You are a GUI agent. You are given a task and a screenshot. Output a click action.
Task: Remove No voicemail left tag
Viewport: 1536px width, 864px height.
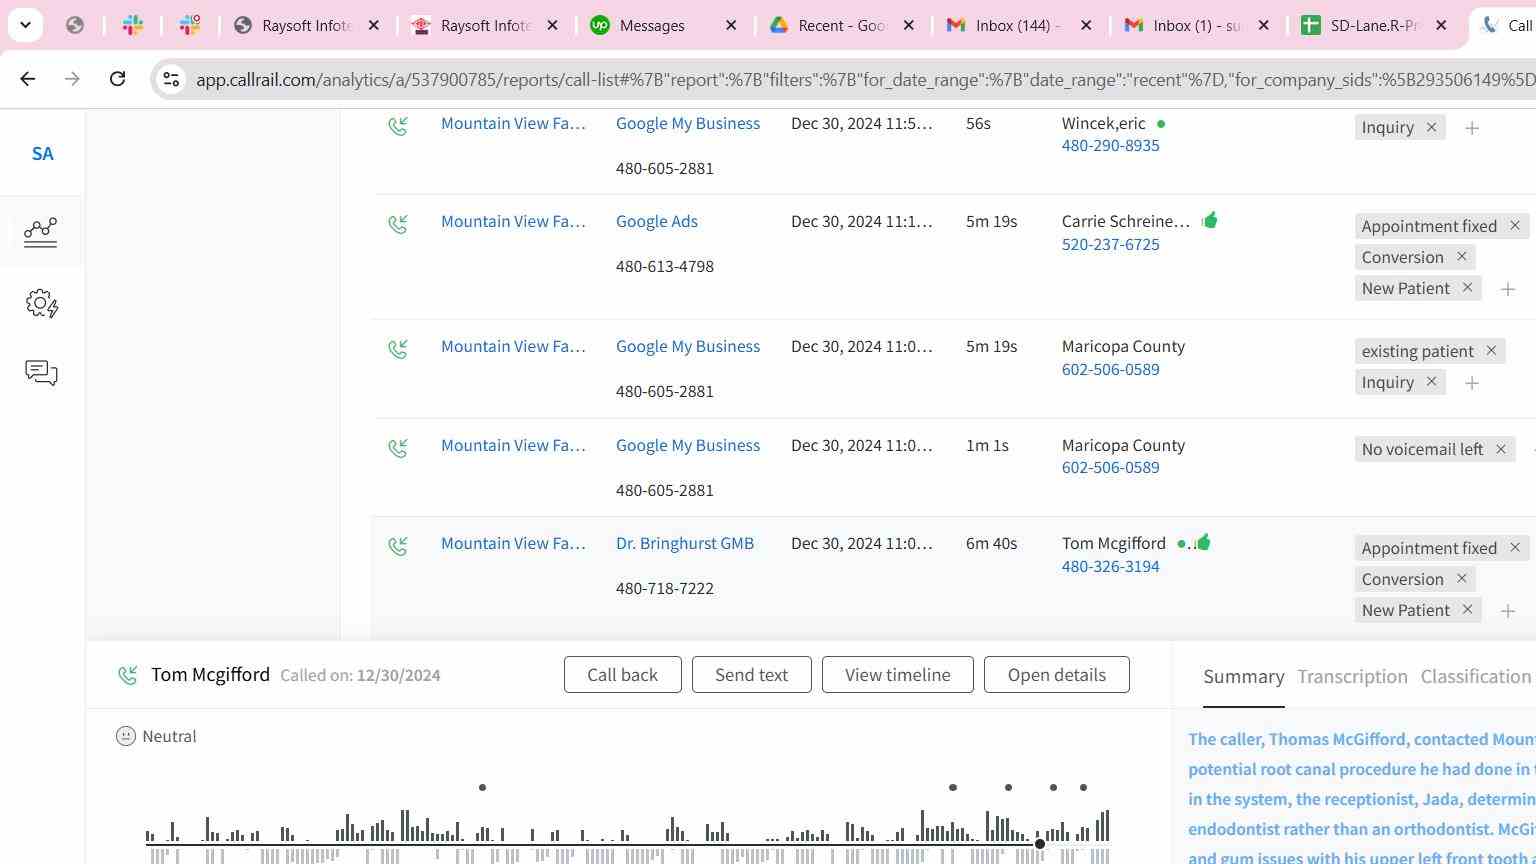[x=1500, y=449]
